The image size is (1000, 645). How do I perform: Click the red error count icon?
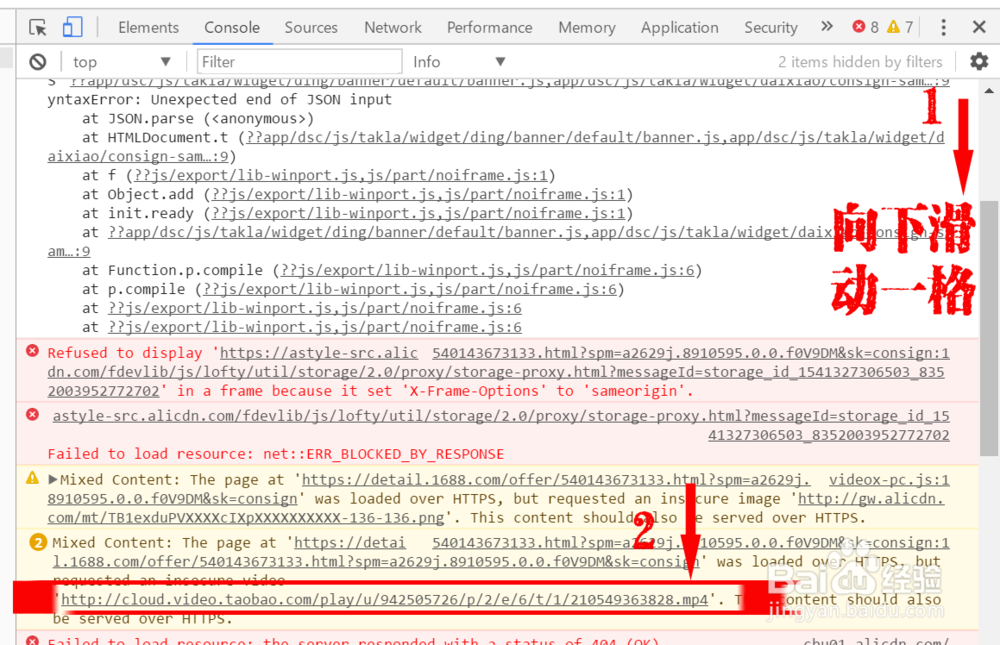[859, 27]
